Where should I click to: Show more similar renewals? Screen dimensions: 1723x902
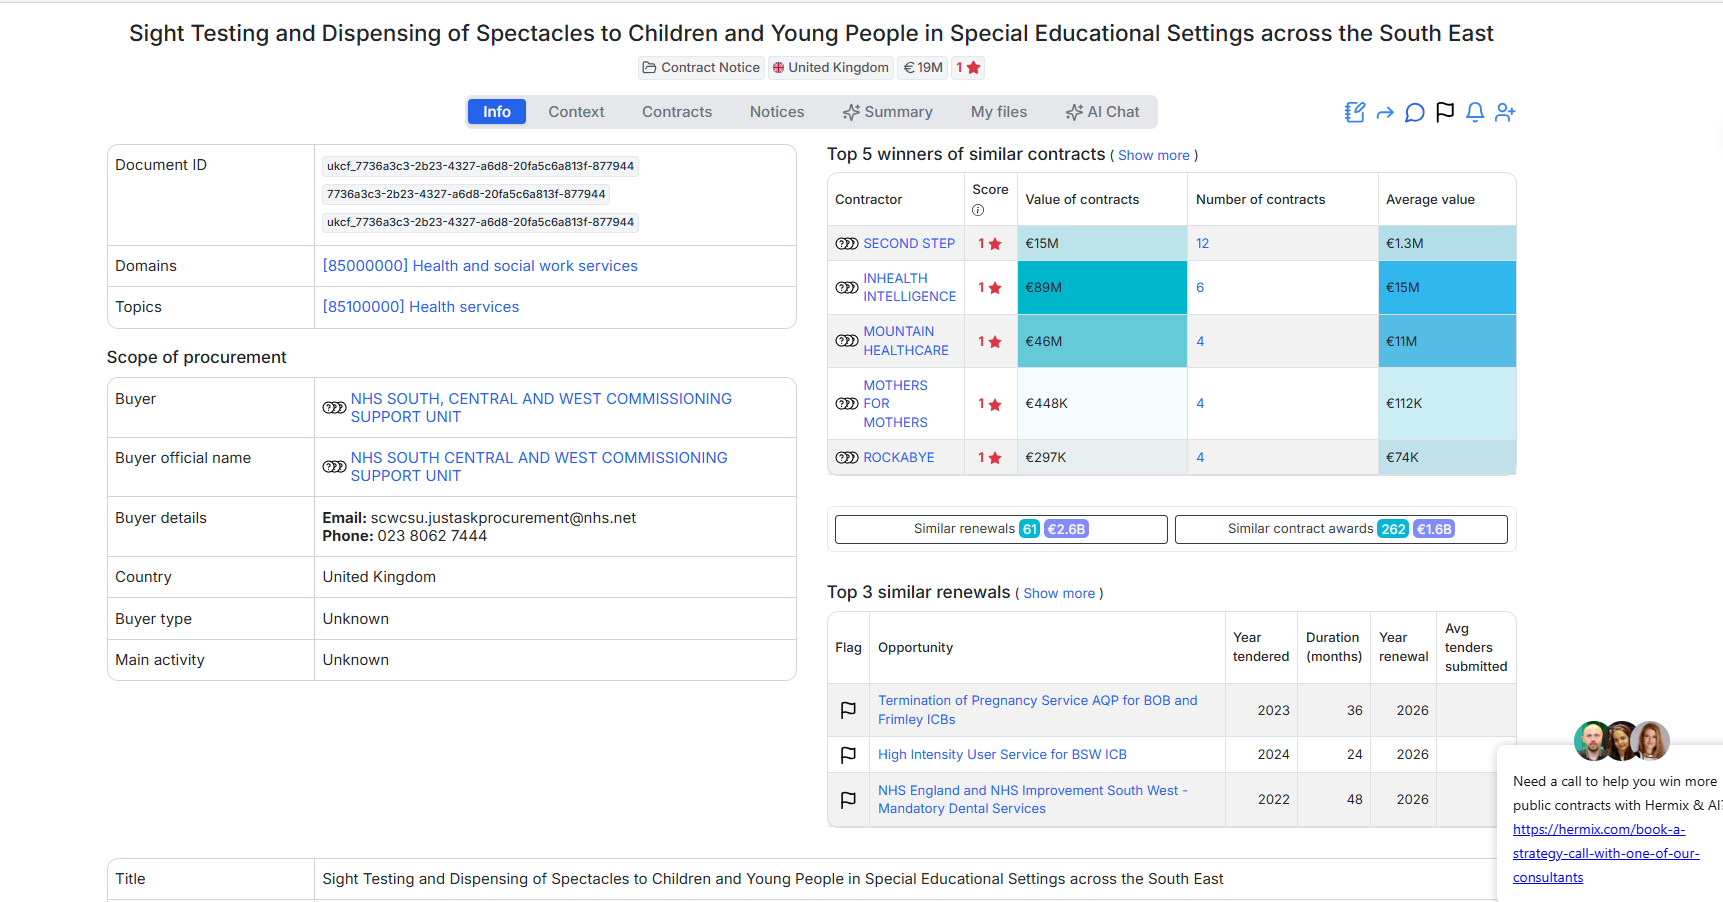pyautogui.click(x=1059, y=593)
